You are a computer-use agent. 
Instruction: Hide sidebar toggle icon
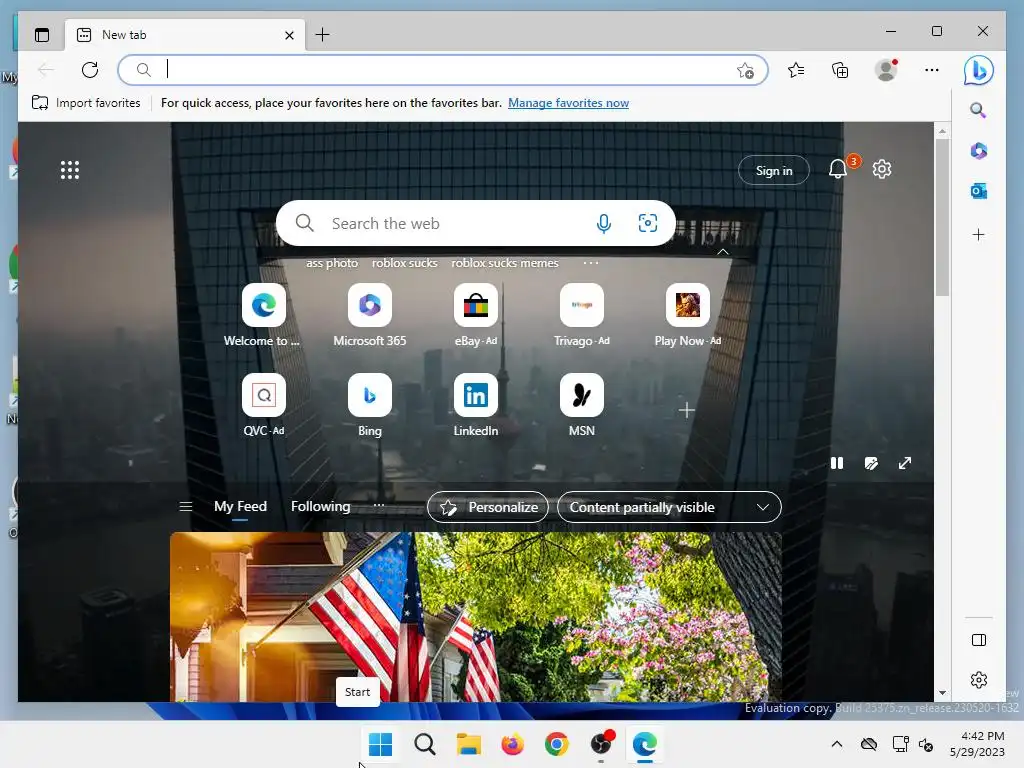[x=979, y=640]
